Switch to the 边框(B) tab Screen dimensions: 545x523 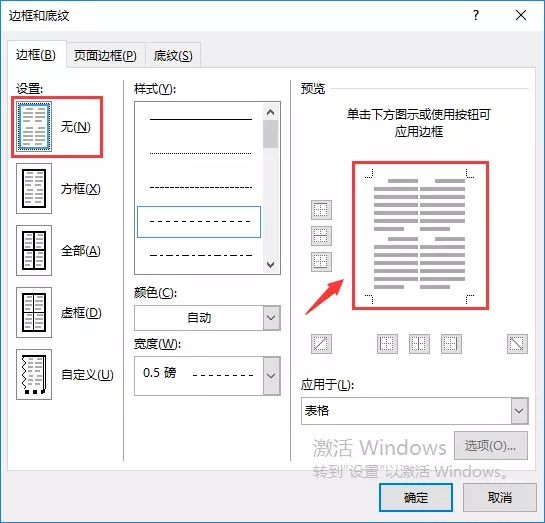coord(36,55)
